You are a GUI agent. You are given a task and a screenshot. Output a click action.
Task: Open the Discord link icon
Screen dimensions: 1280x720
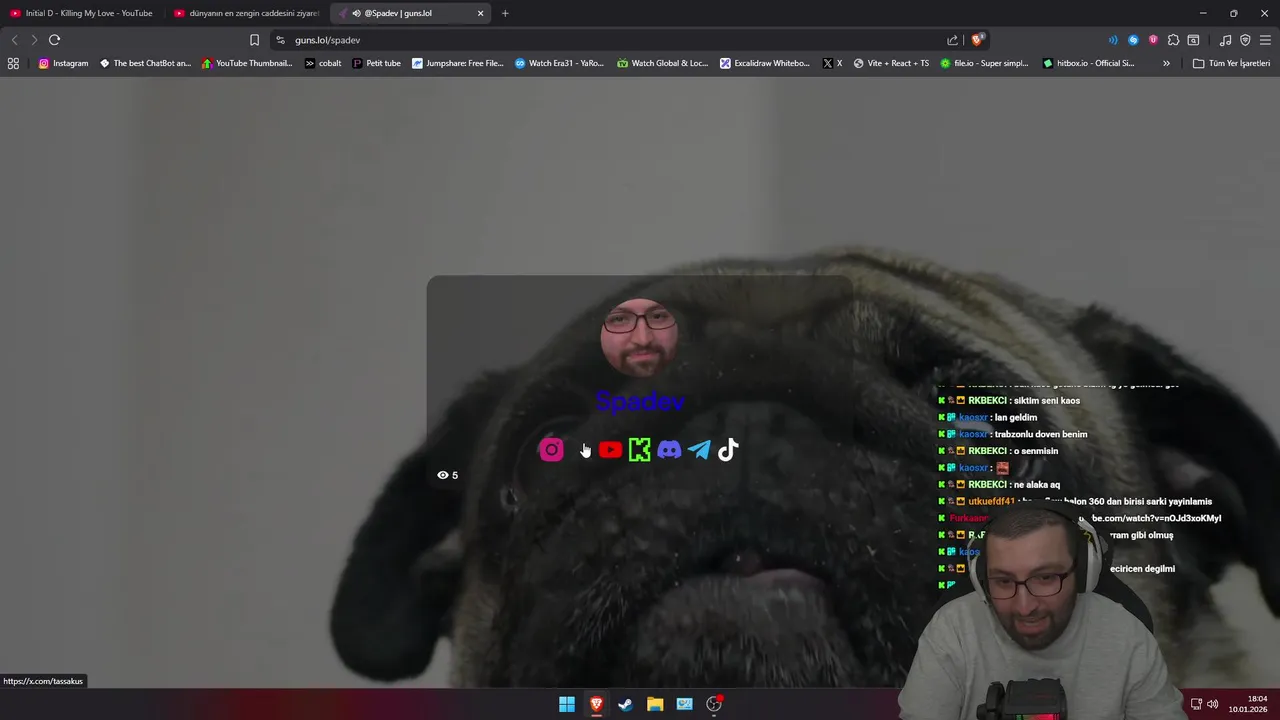point(669,450)
